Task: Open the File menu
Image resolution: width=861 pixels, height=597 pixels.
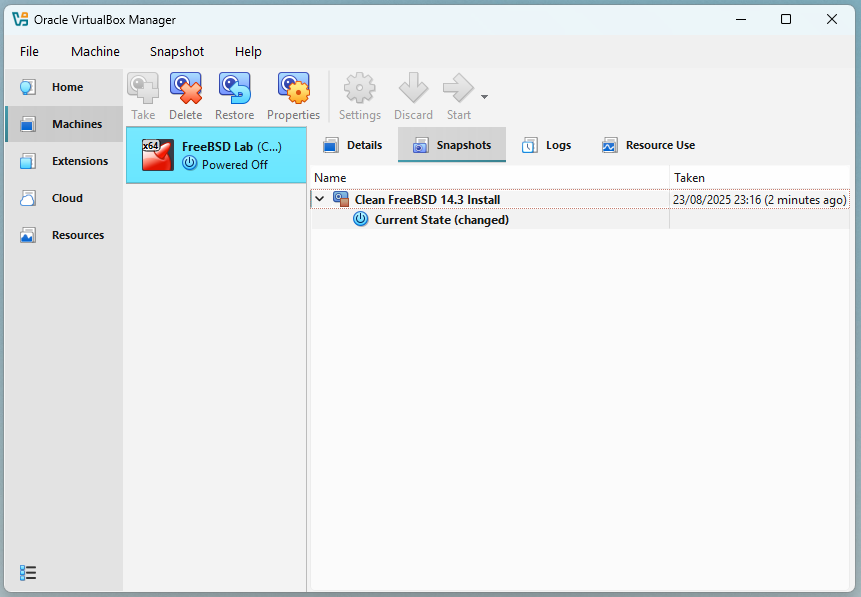Action: point(29,52)
